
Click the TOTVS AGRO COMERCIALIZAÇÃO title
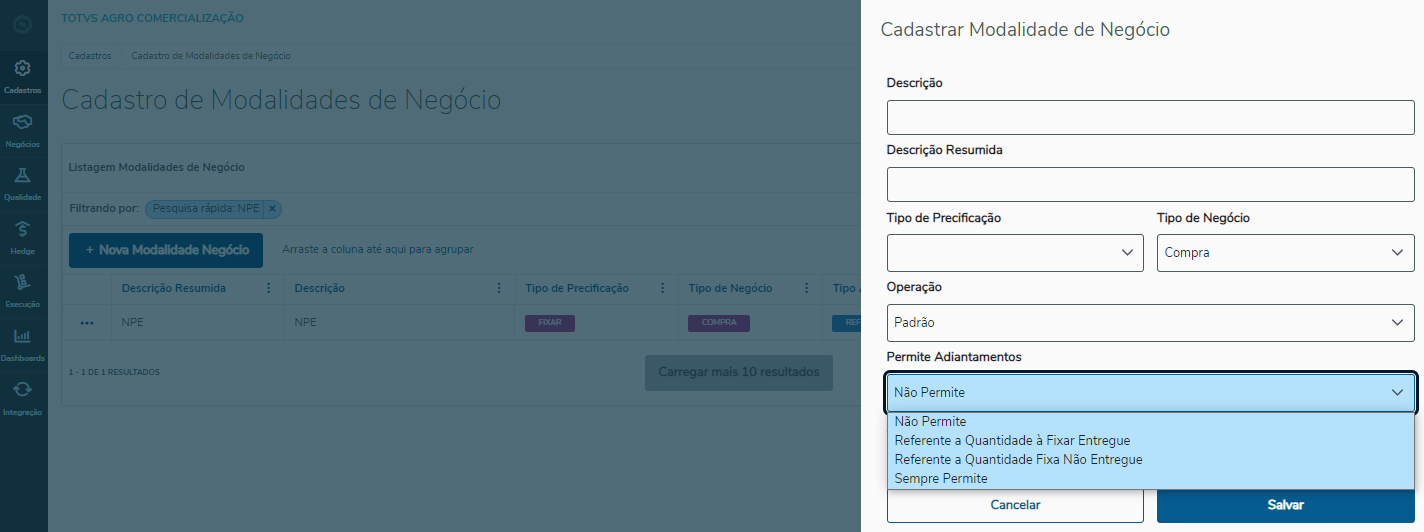click(x=152, y=18)
